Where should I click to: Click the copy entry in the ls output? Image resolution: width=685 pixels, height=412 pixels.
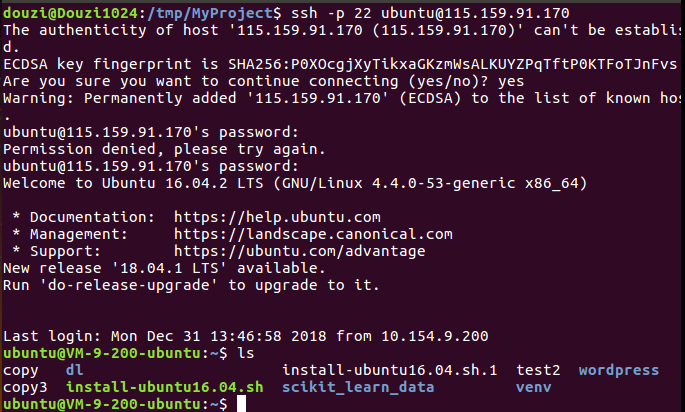click(x=20, y=370)
